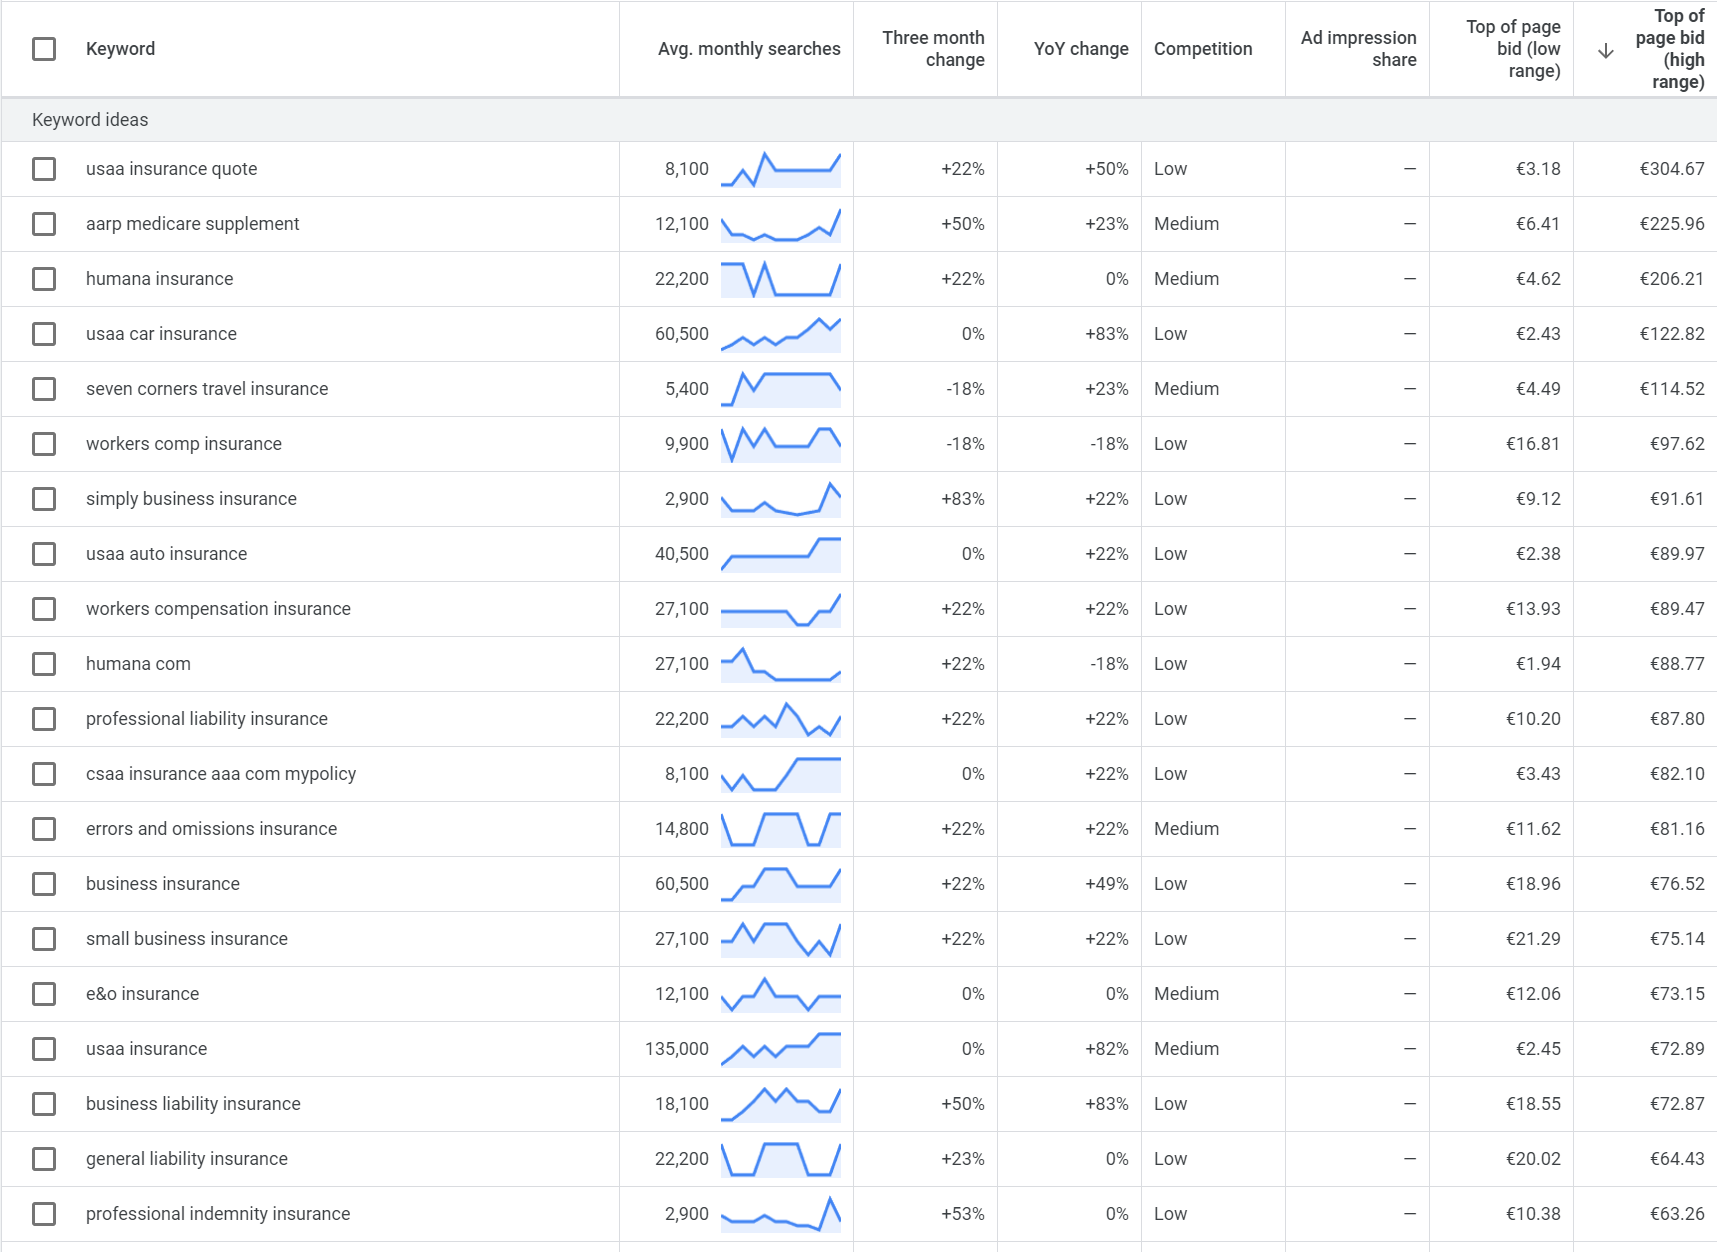Tick the humana com checkbox
The height and width of the screenshot is (1252, 1717).
click(44, 664)
